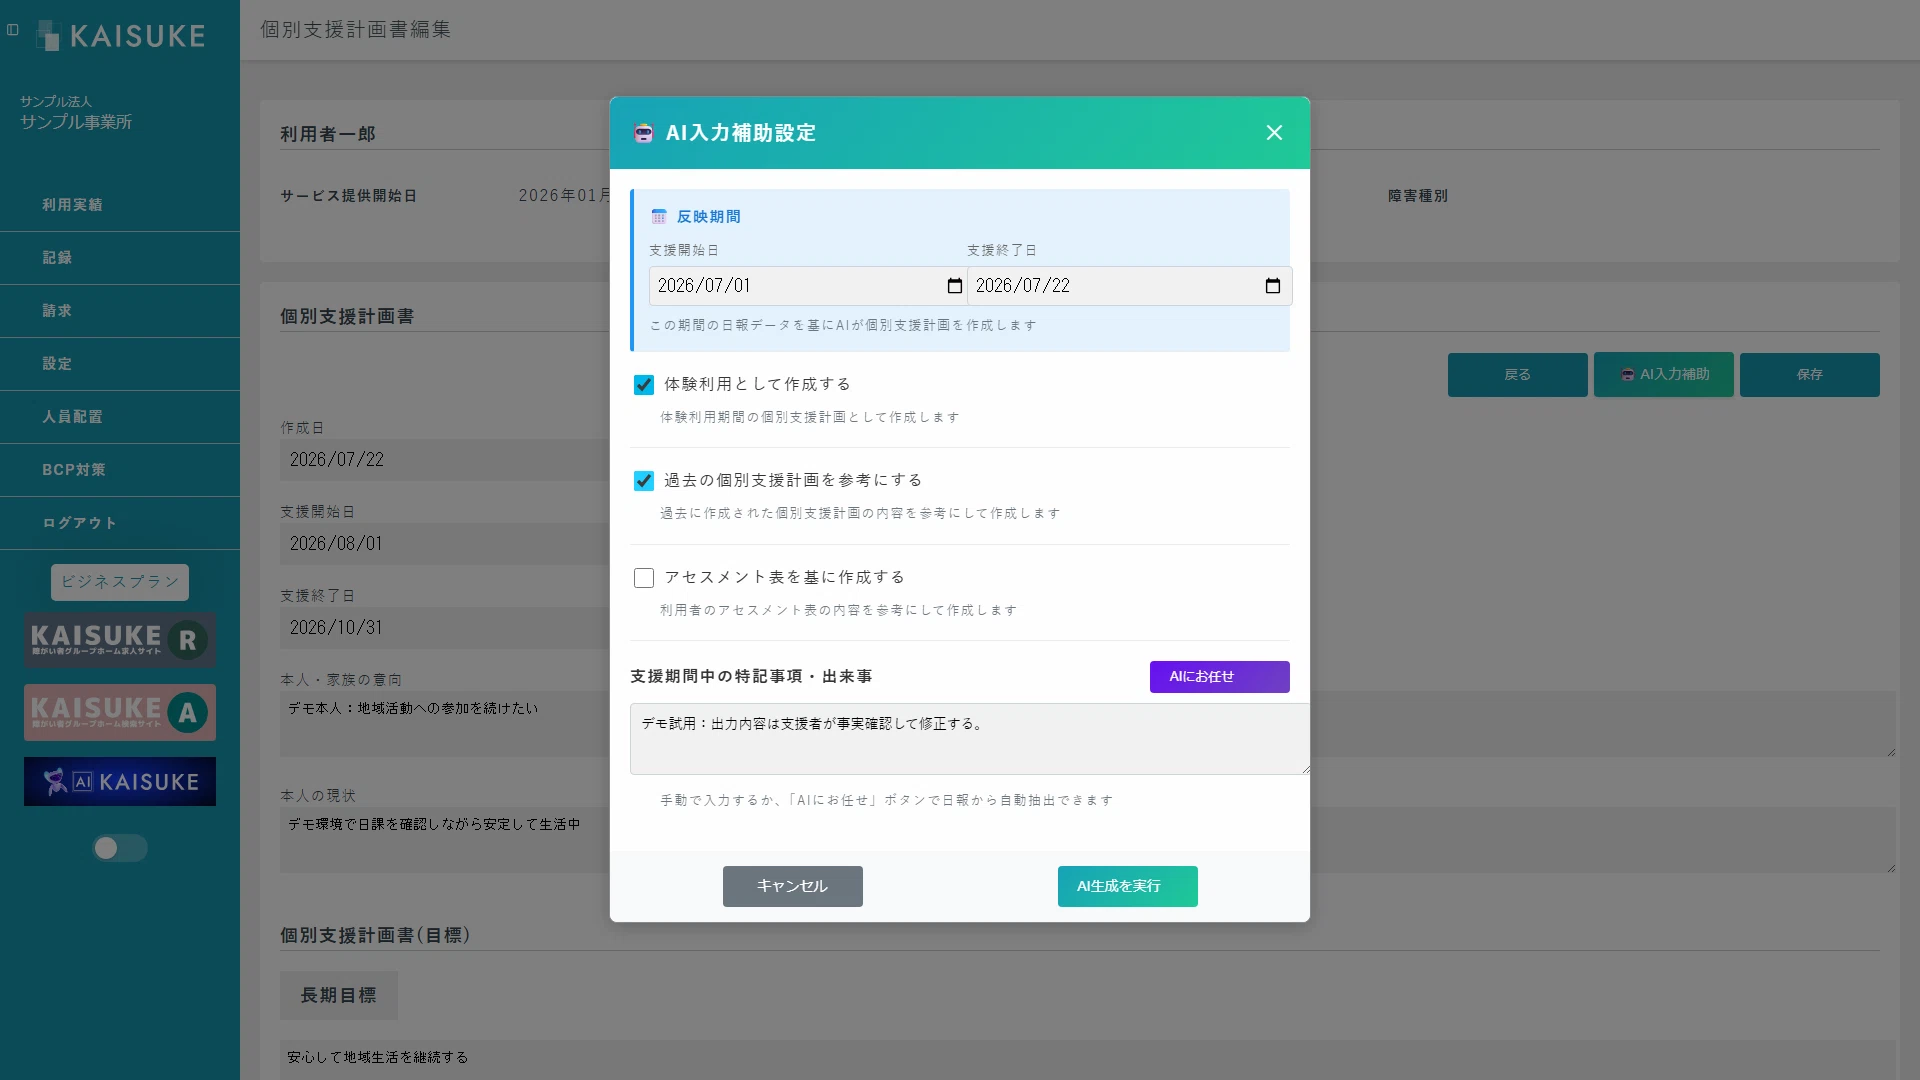Click the sidebar collapse icon near KAISUKE logo
Screen dimensions: 1920x1080
(x=13, y=30)
